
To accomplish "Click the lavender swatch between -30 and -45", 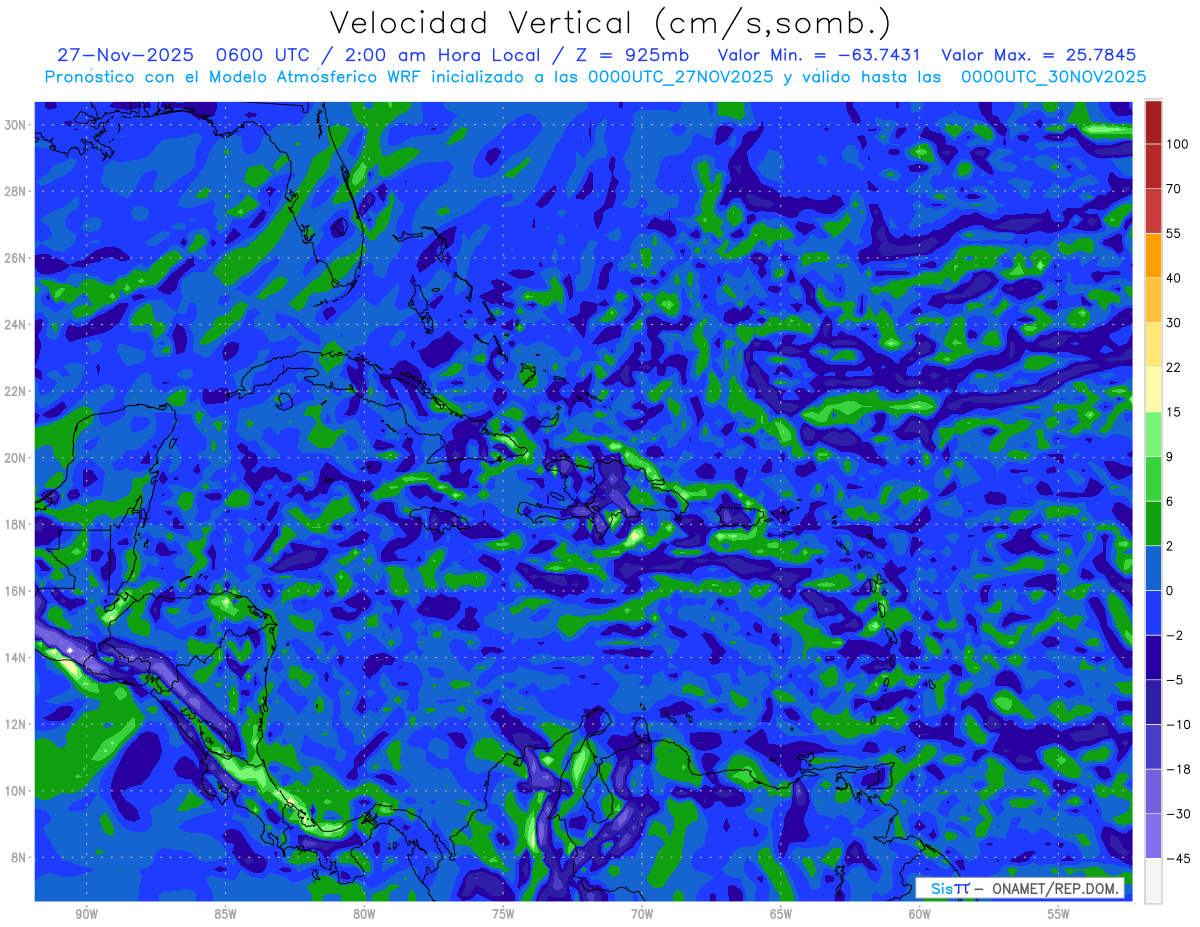I will tap(1153, 836).
